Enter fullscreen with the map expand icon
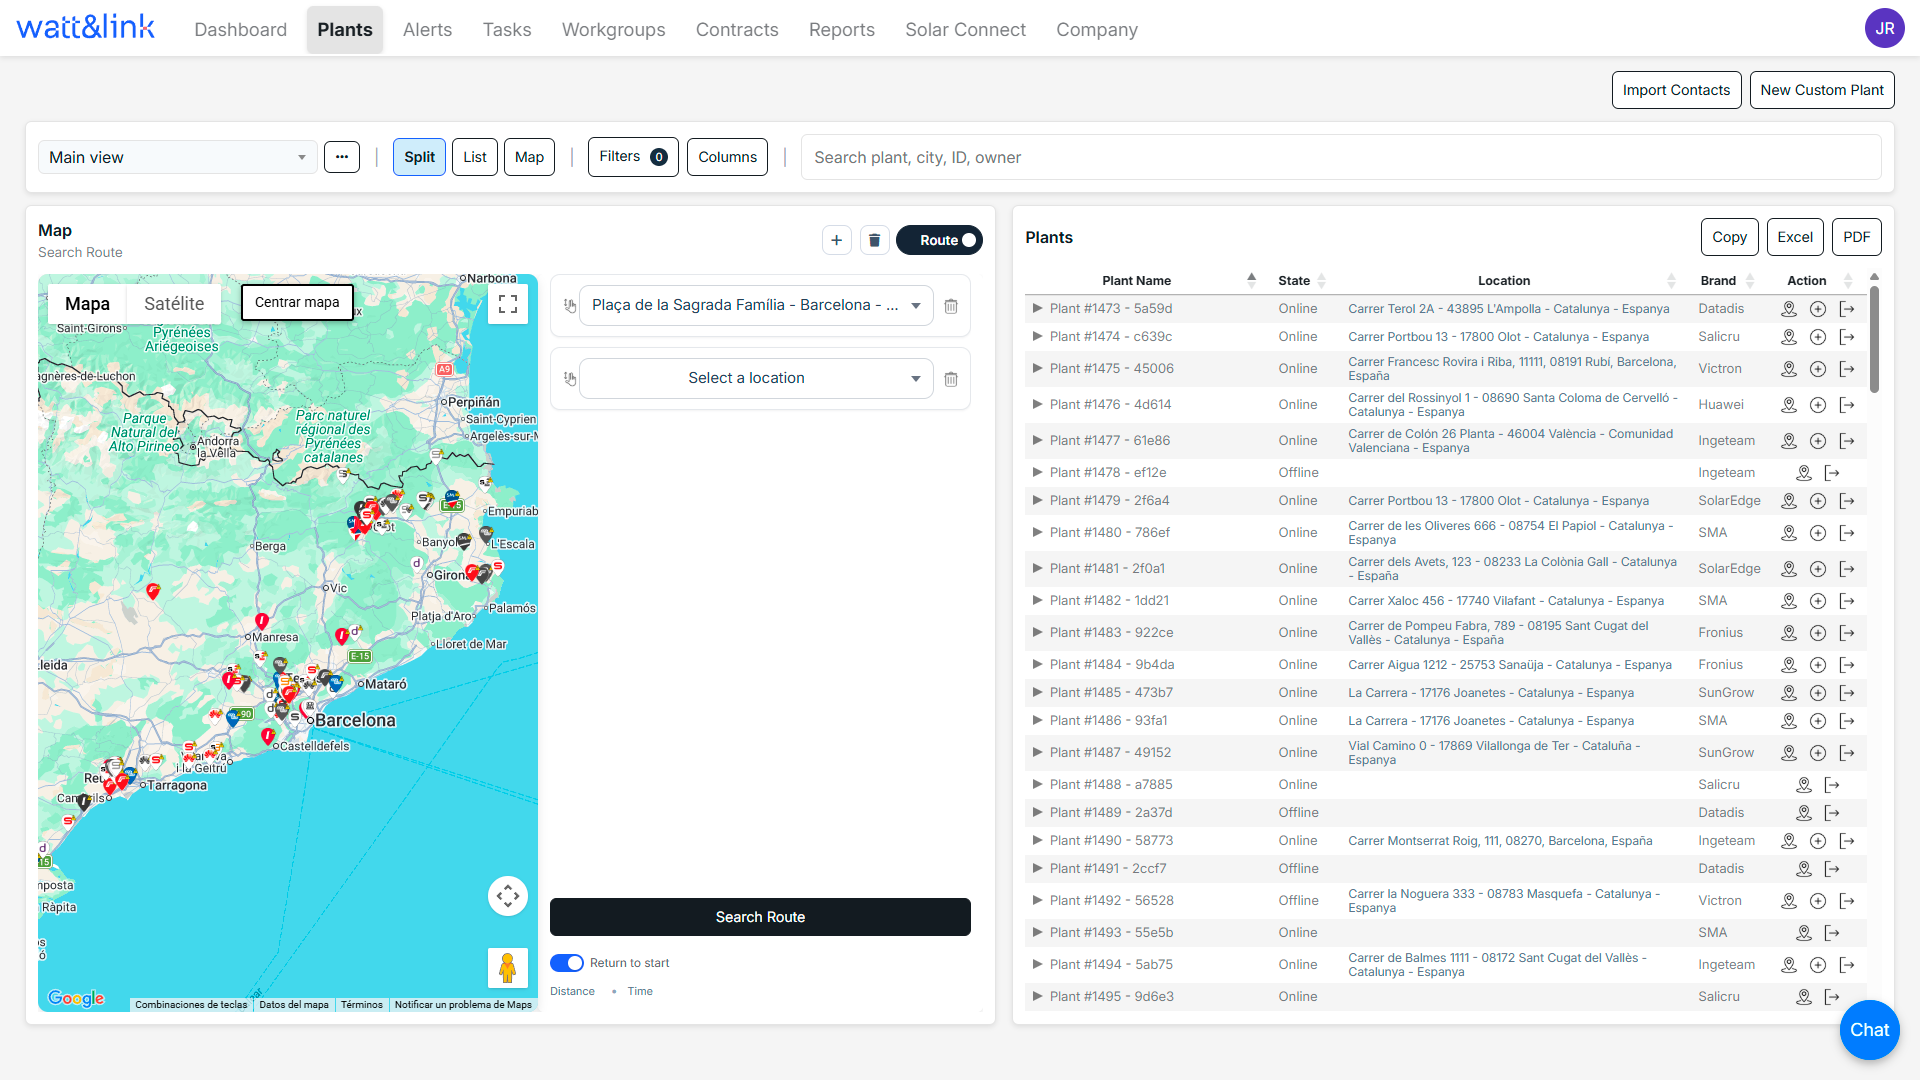1920x1080 pixels. pos(507,303)
